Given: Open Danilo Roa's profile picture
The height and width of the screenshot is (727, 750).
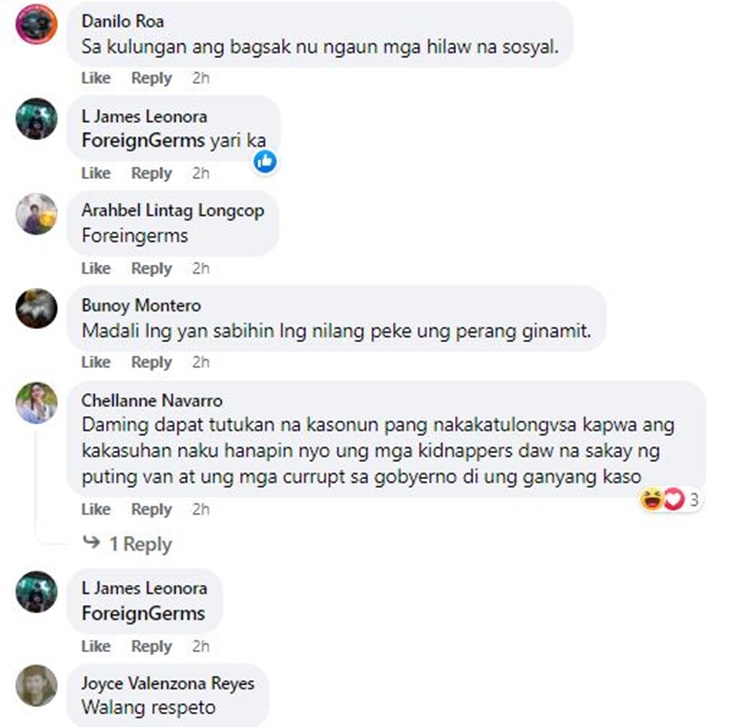Looking at the screenshot, I should (x=36, y=24).
